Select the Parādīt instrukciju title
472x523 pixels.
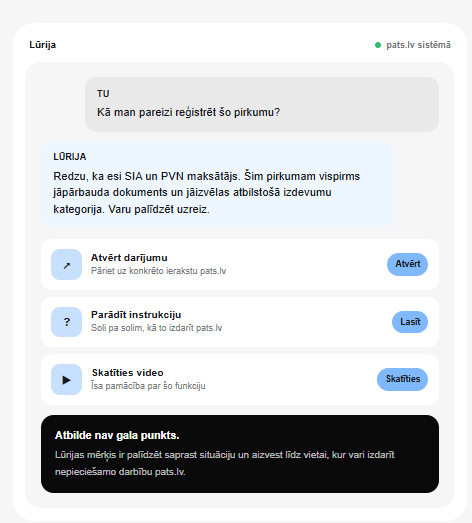(x=136, y=315)
